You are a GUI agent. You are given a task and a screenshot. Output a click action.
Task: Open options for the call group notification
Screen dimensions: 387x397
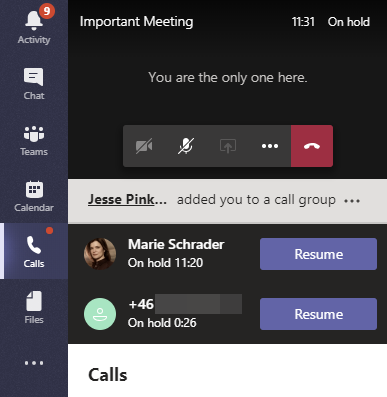352,201
